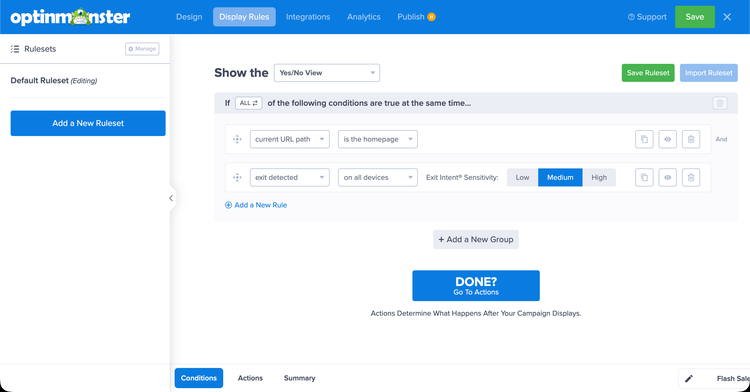Screen dimensions: 750x392
Task: Toggle visibility of current URL path rule
Action: tap(668, 139)
